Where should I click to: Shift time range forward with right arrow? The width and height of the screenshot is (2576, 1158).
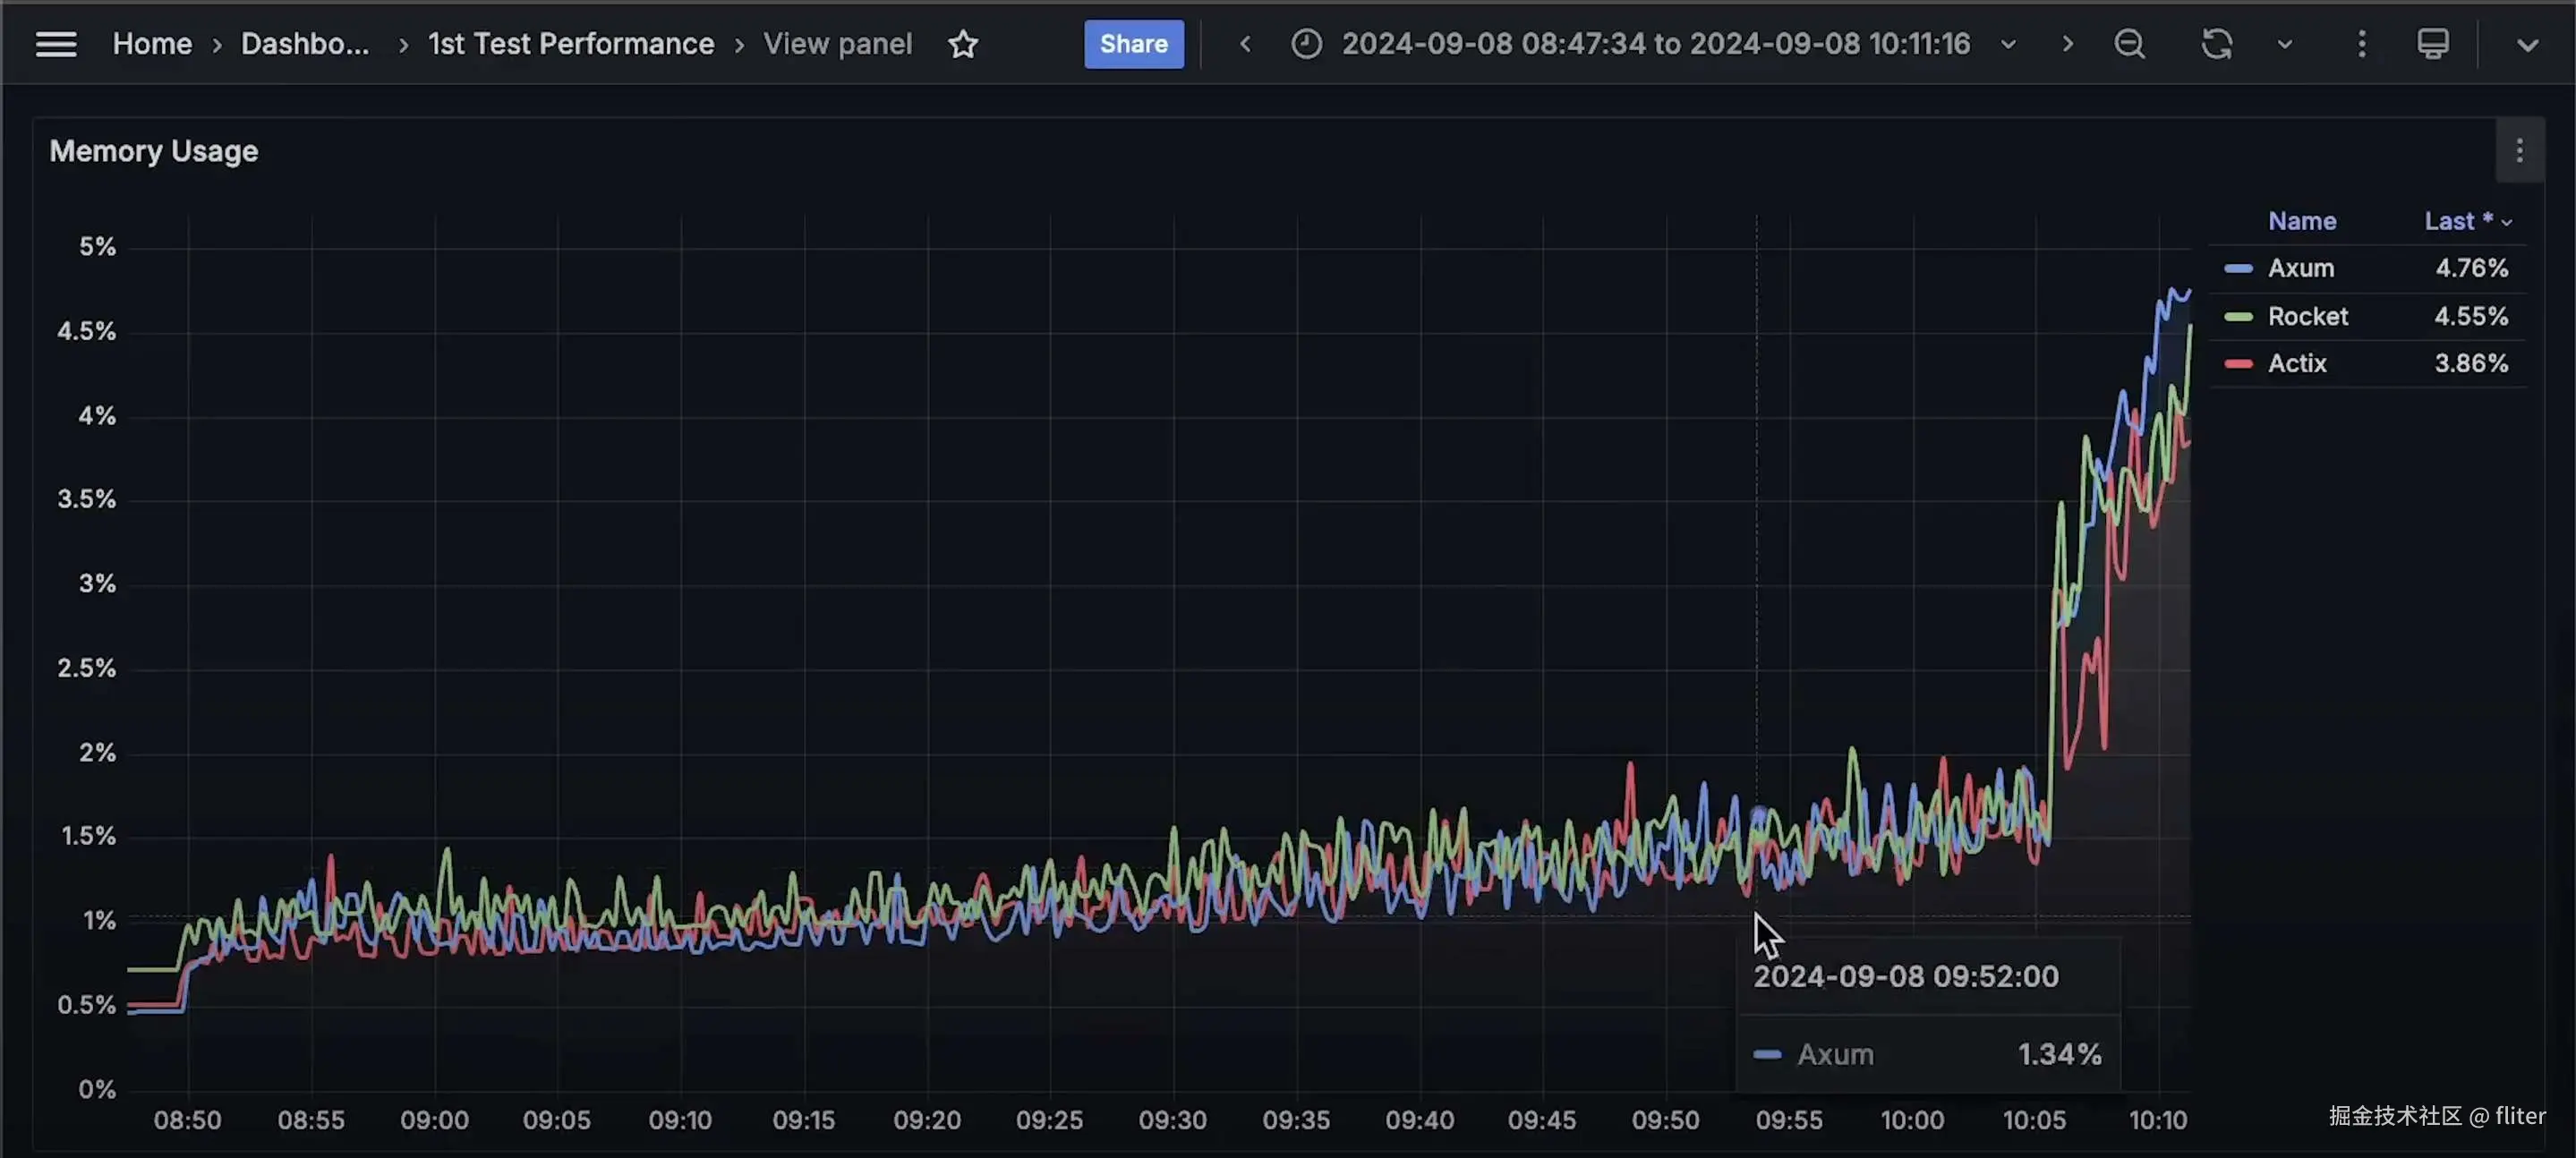pos(2067,44)
